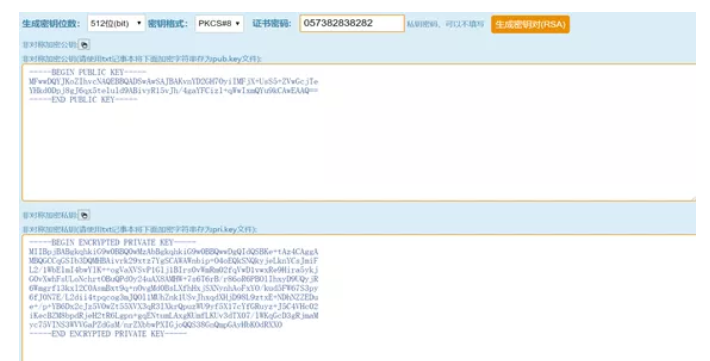Click the certificate password field containing 057382838282
710x361 pixels.
[x=352, y=23]
